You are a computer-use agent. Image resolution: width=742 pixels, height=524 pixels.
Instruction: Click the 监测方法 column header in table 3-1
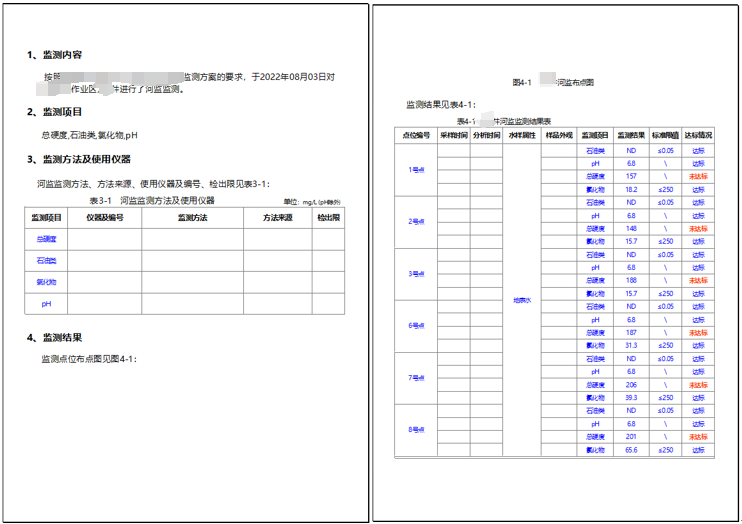coord(192,217)
